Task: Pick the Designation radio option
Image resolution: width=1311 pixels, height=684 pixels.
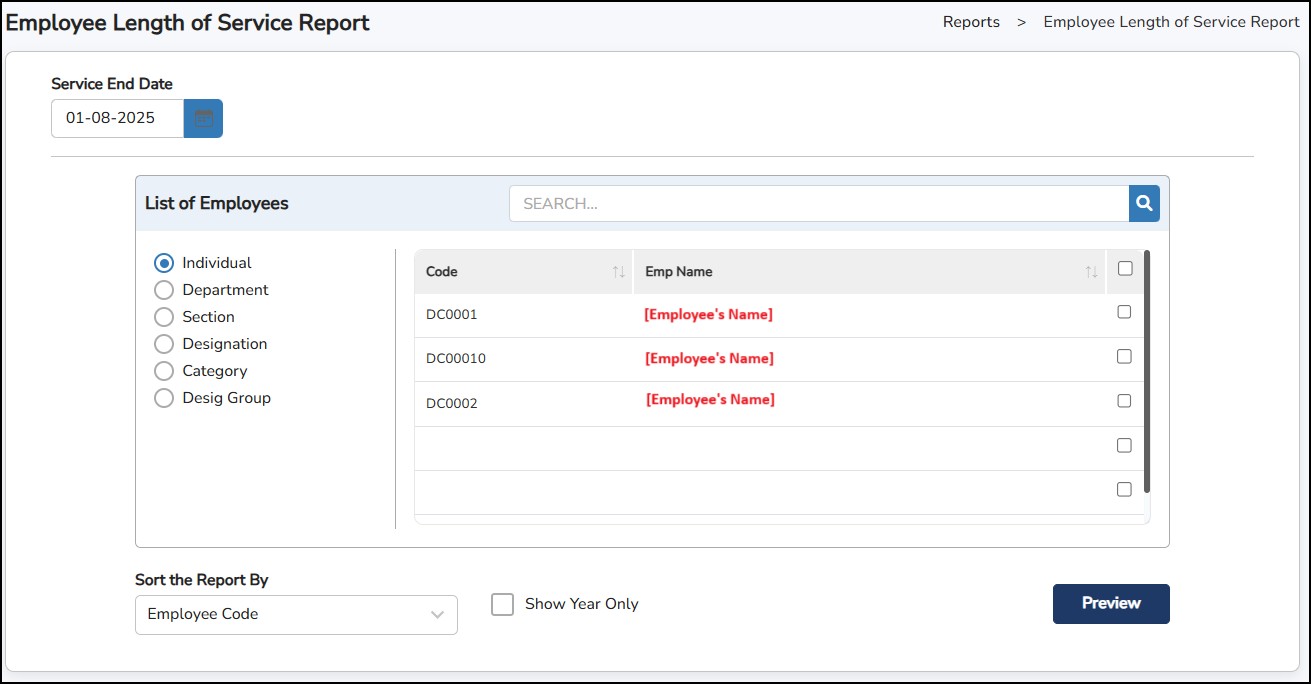Action: (x=164, y=344)
